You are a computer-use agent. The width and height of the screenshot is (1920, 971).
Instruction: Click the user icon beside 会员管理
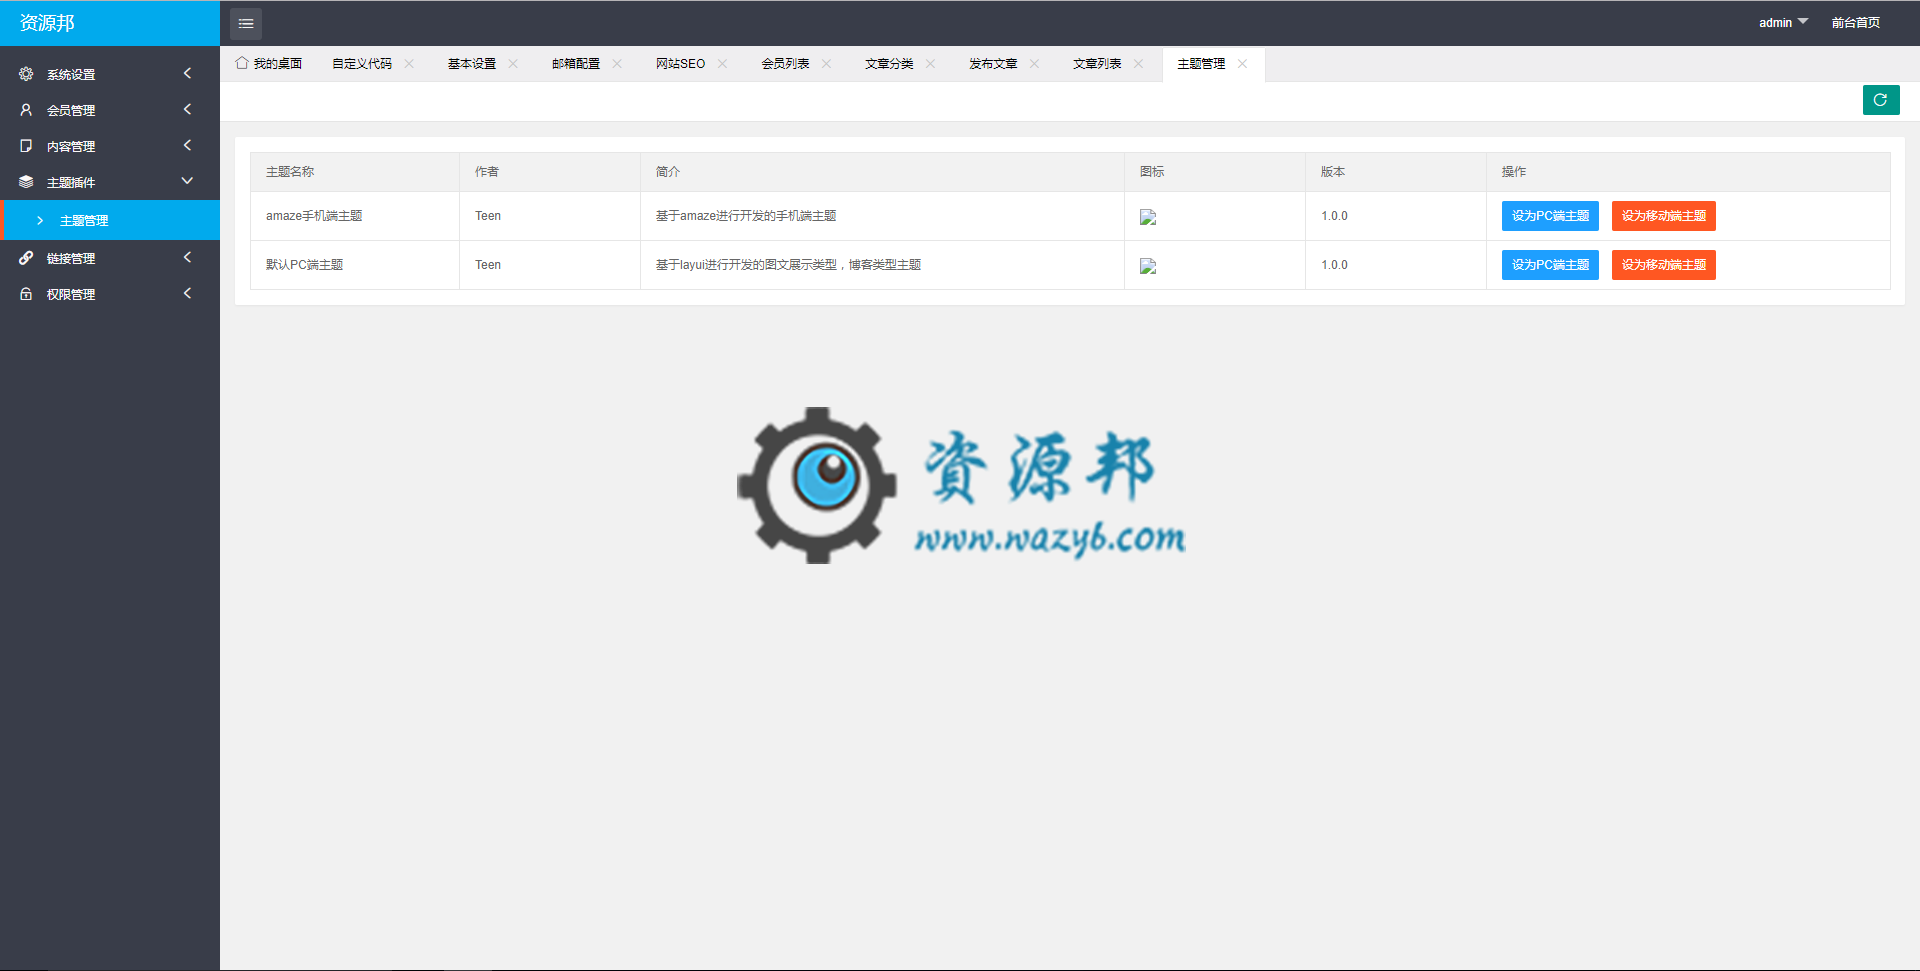(x=26, y=110)
